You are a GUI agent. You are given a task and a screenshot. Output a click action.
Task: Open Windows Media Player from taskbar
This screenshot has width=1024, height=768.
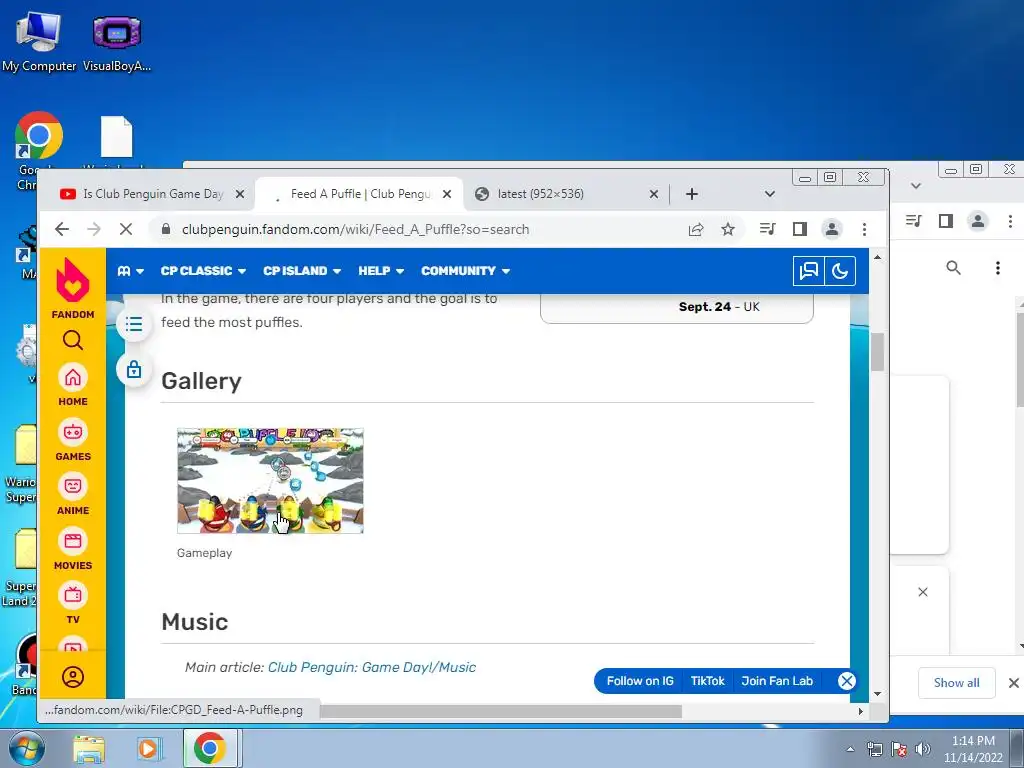148,748
